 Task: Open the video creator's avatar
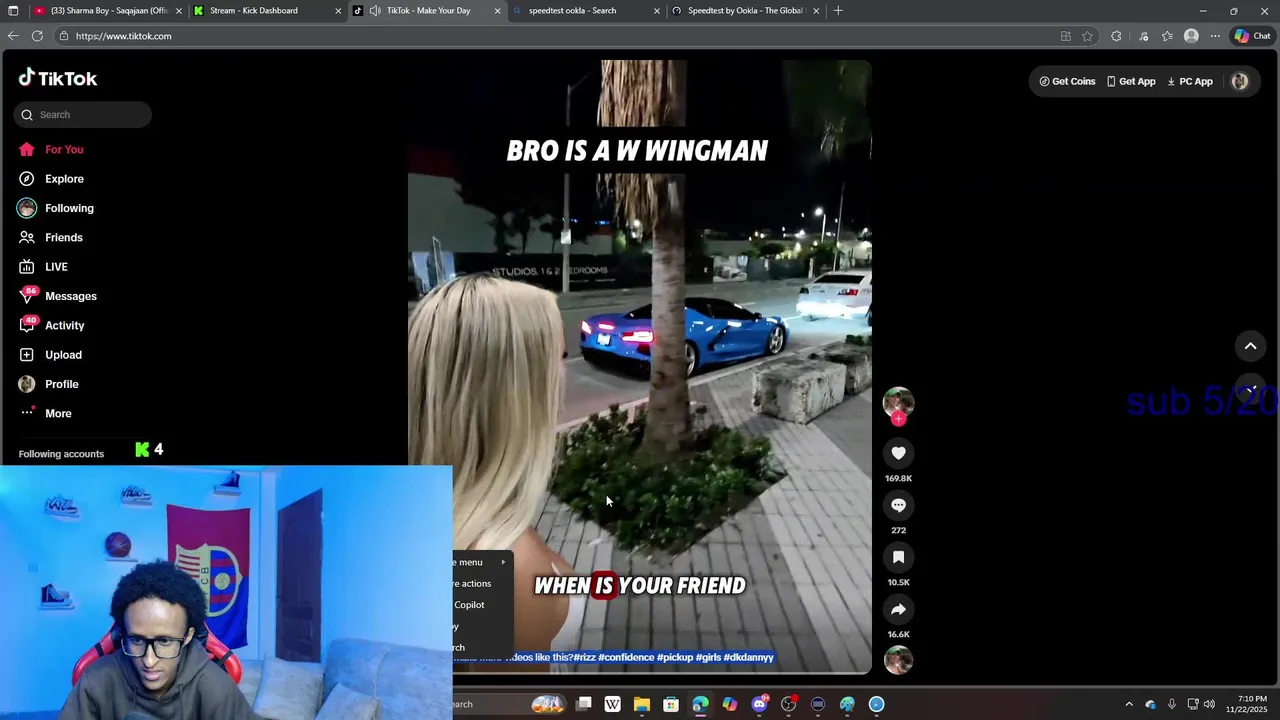(x=898, y=401)
